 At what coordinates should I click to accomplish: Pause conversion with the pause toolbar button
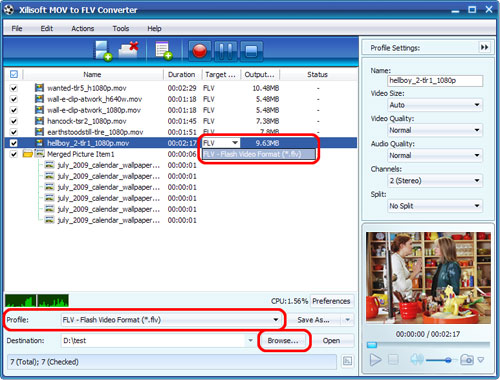pyautogui.click(x=226, y=51)
